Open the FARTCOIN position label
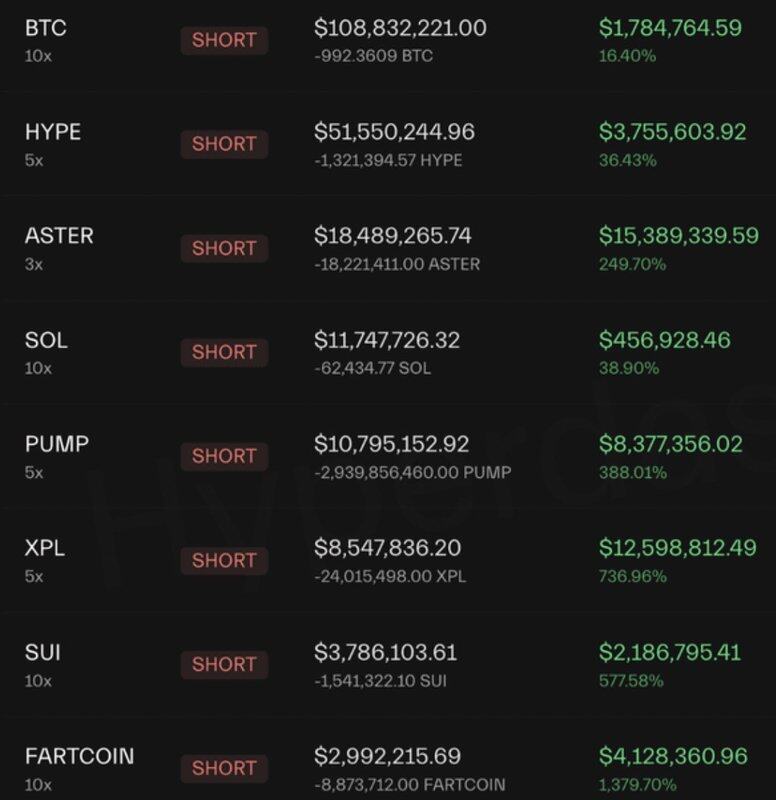The image size is (776, 800). point(79,756)
